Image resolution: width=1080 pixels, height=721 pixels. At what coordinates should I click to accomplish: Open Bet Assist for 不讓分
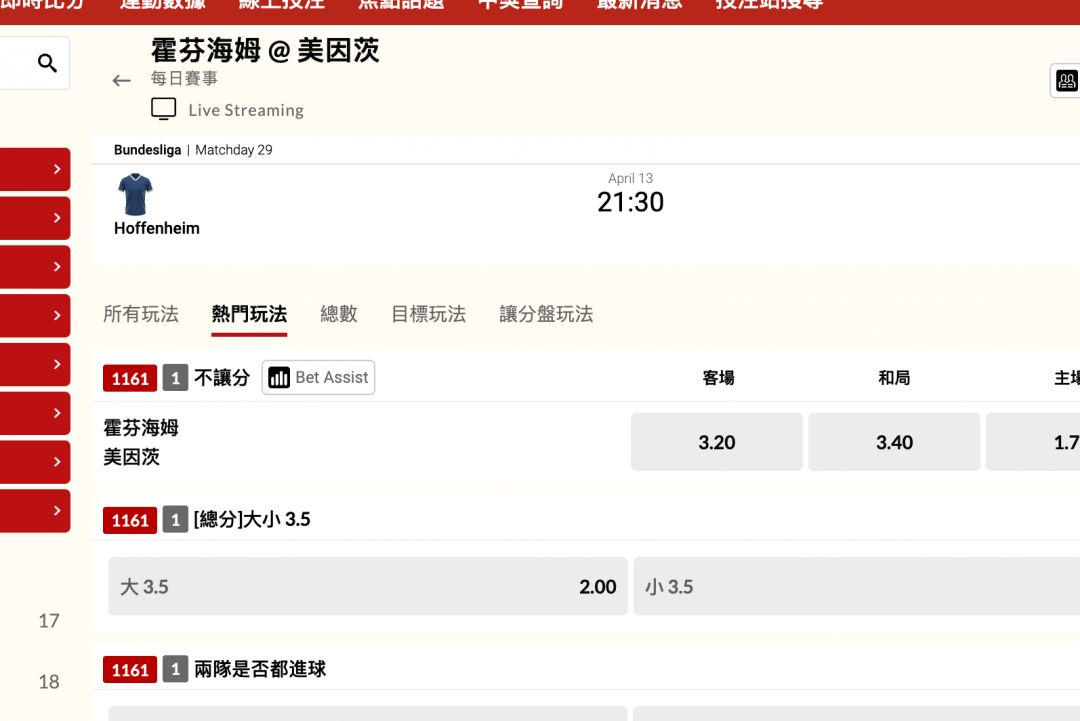pos(318,377)
